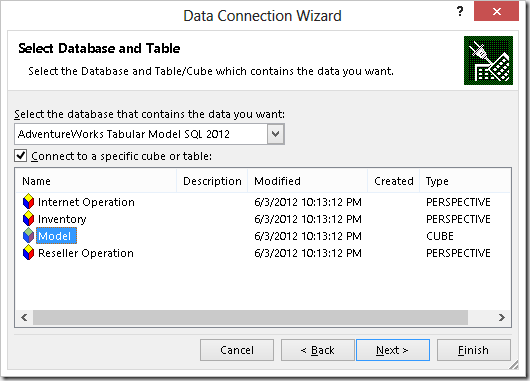Viewport: 530px width, 381px height.
Task: Sort by the Name column header
Action: (96, 181)
